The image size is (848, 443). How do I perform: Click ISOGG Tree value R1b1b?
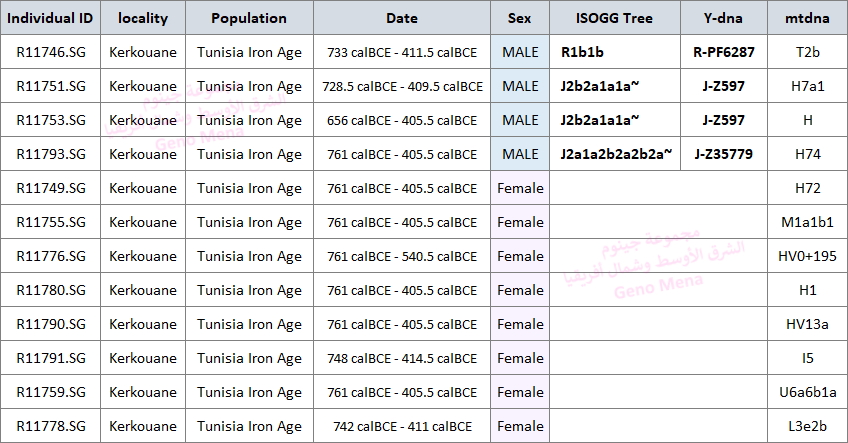pos(582,52)
